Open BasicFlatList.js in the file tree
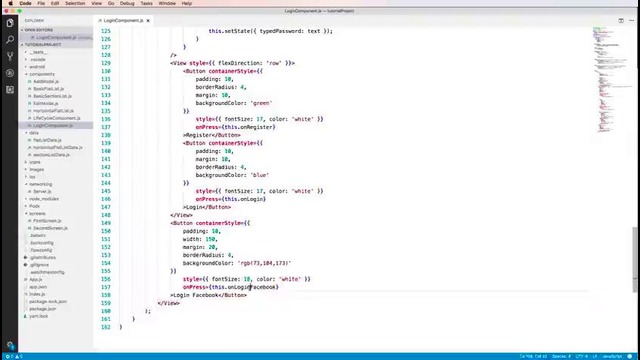This screenshot has height=360, width=640. point(48,89)
